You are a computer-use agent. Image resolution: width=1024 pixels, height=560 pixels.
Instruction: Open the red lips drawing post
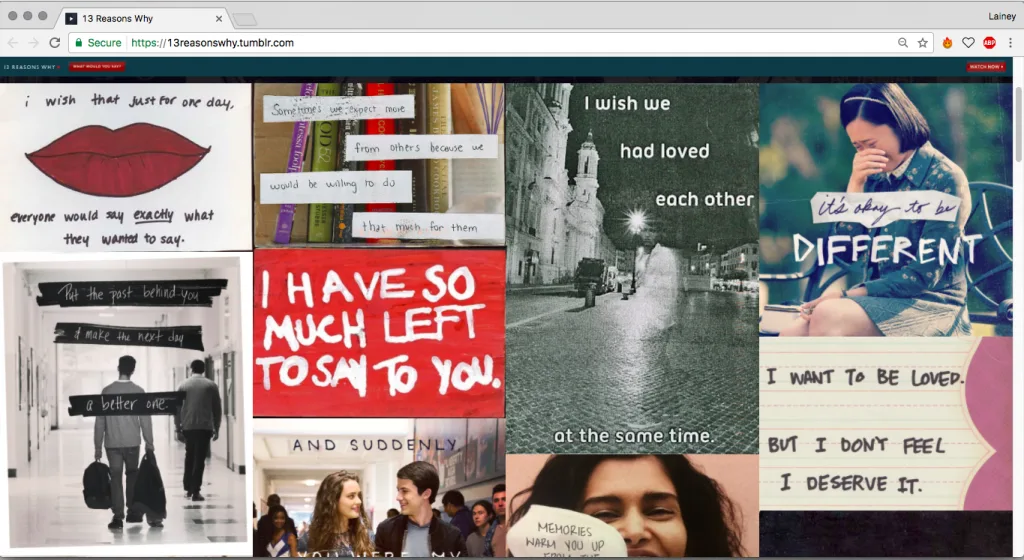pos(125,167)
